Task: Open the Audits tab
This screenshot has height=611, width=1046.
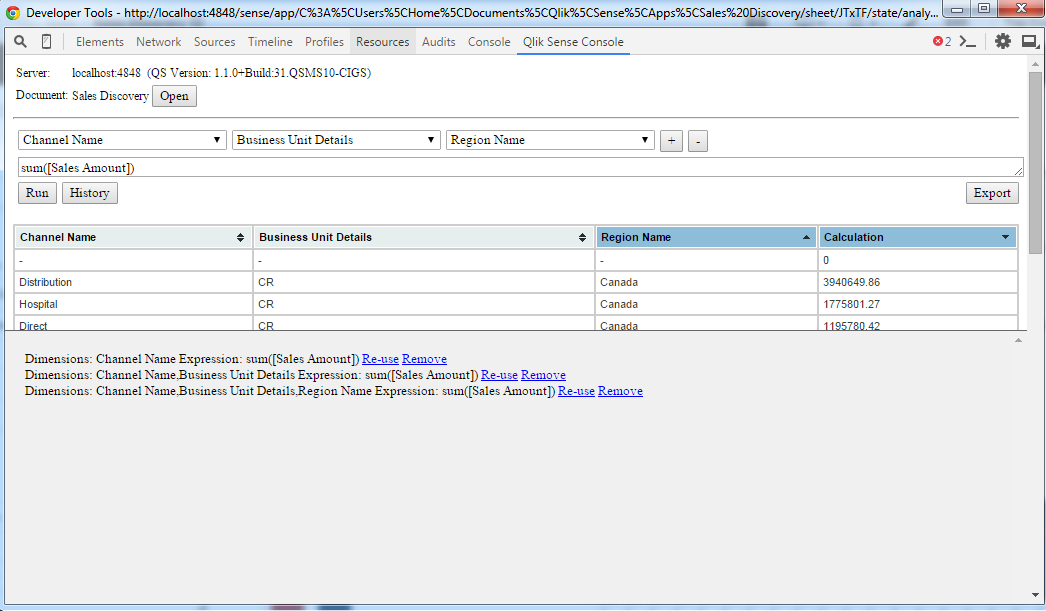Action: [x=438, y=41]
